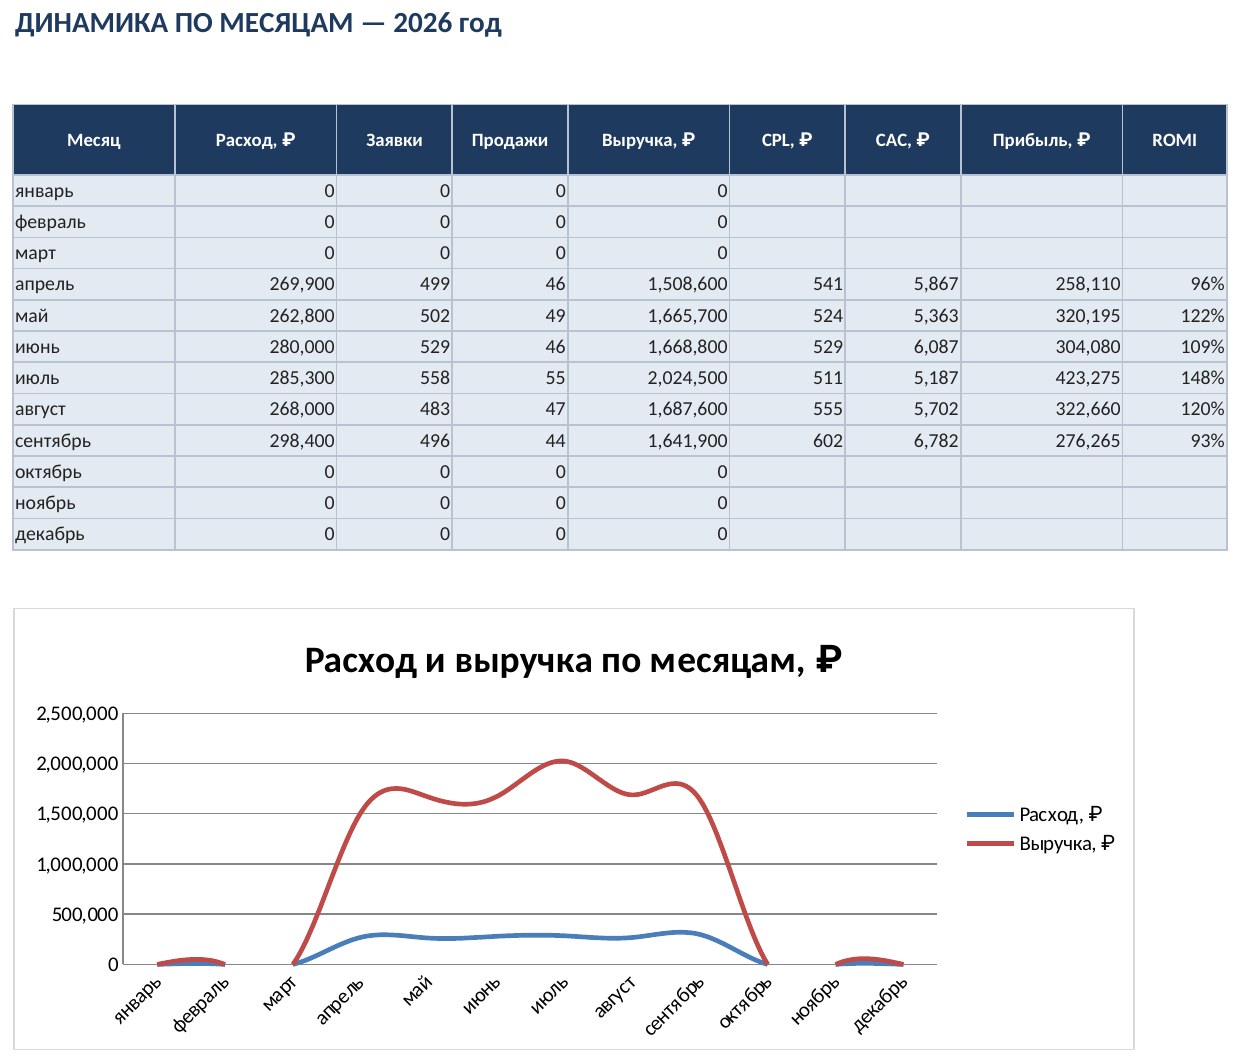
Task: Select August leads cell 483
Action: coord(394,409)
